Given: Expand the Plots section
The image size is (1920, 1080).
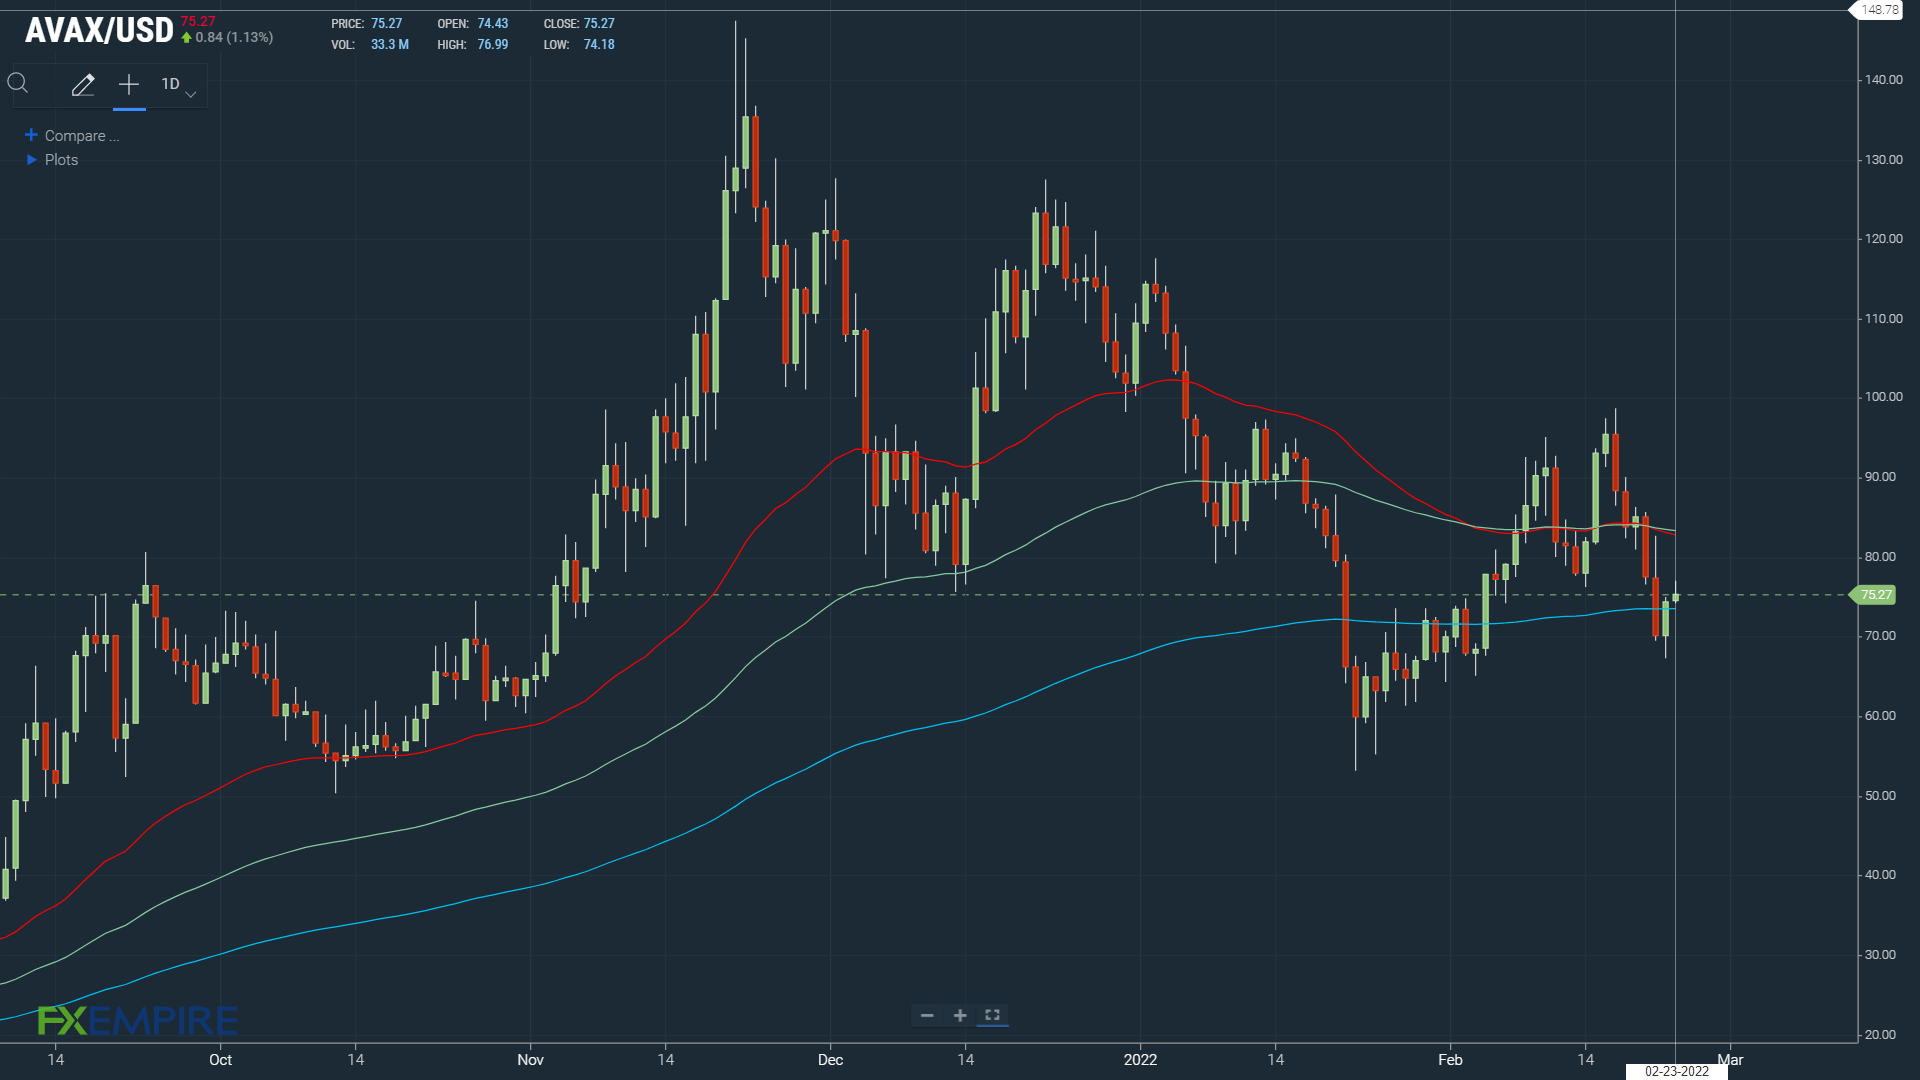Looking at the screenshot, I should pyautogui.click(x=52, y=160).
